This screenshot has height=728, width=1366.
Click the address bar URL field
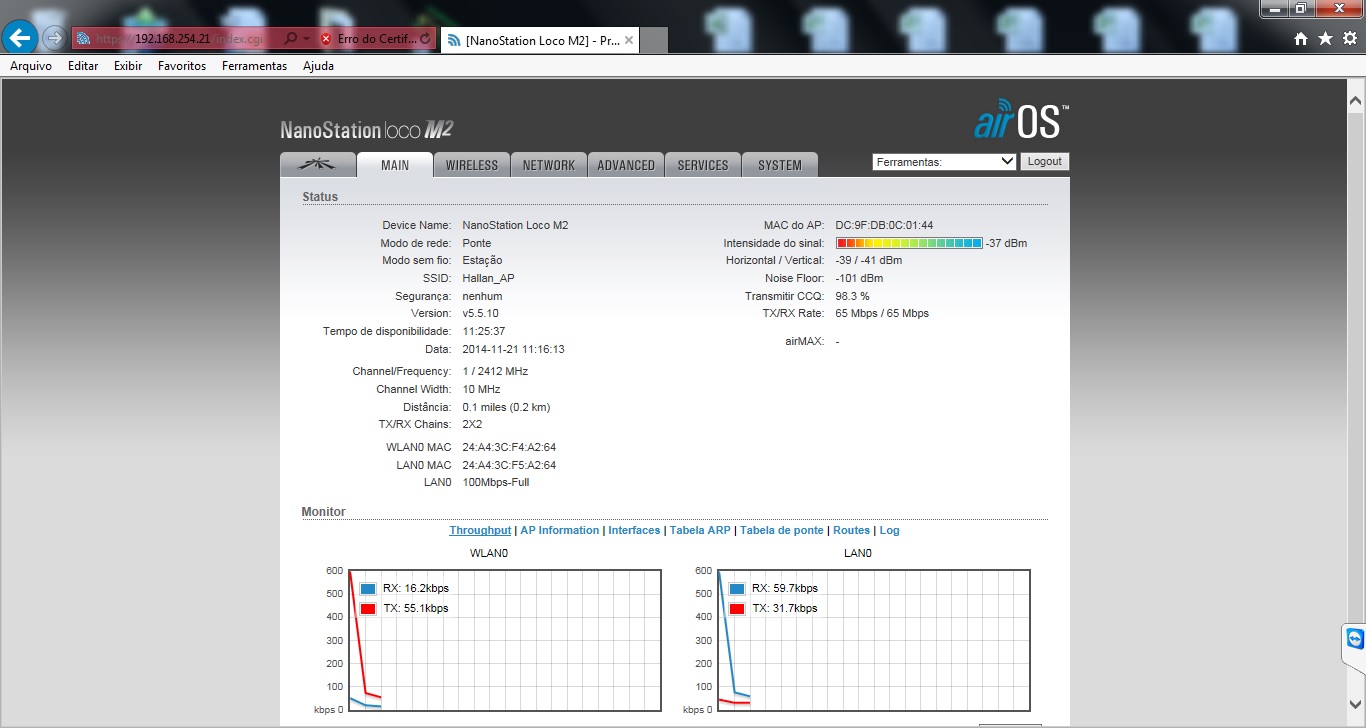pyautogui.click(x=177, y=39)
